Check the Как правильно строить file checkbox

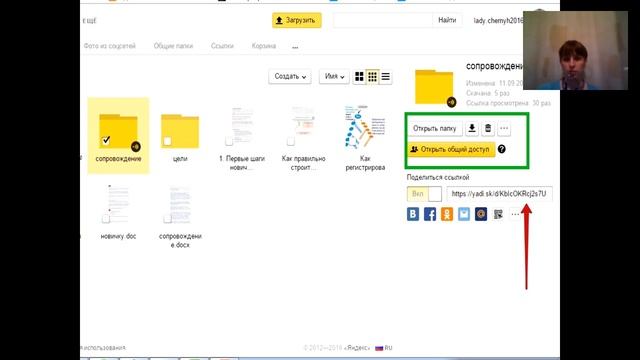(291, 141)
